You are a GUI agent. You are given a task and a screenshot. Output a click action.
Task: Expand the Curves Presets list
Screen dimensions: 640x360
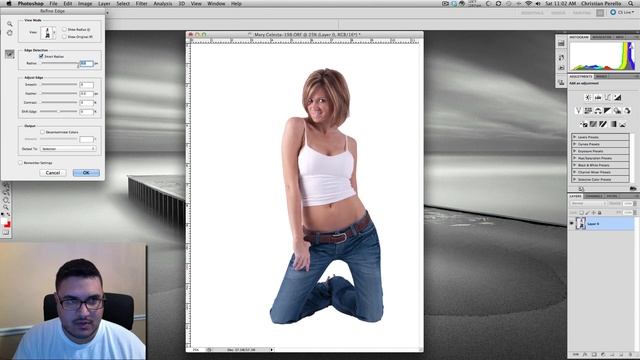click(x=575, y=144)
